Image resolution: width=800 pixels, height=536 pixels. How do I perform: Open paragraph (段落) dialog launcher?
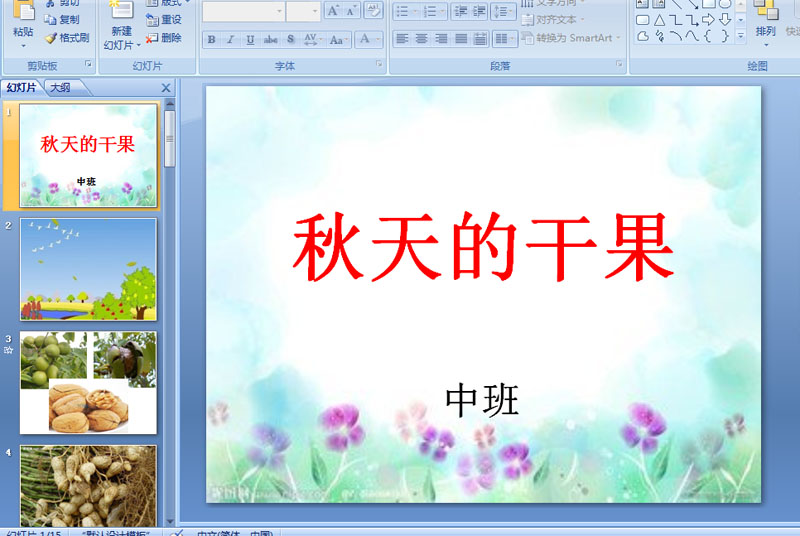click(x=619, y=64)
